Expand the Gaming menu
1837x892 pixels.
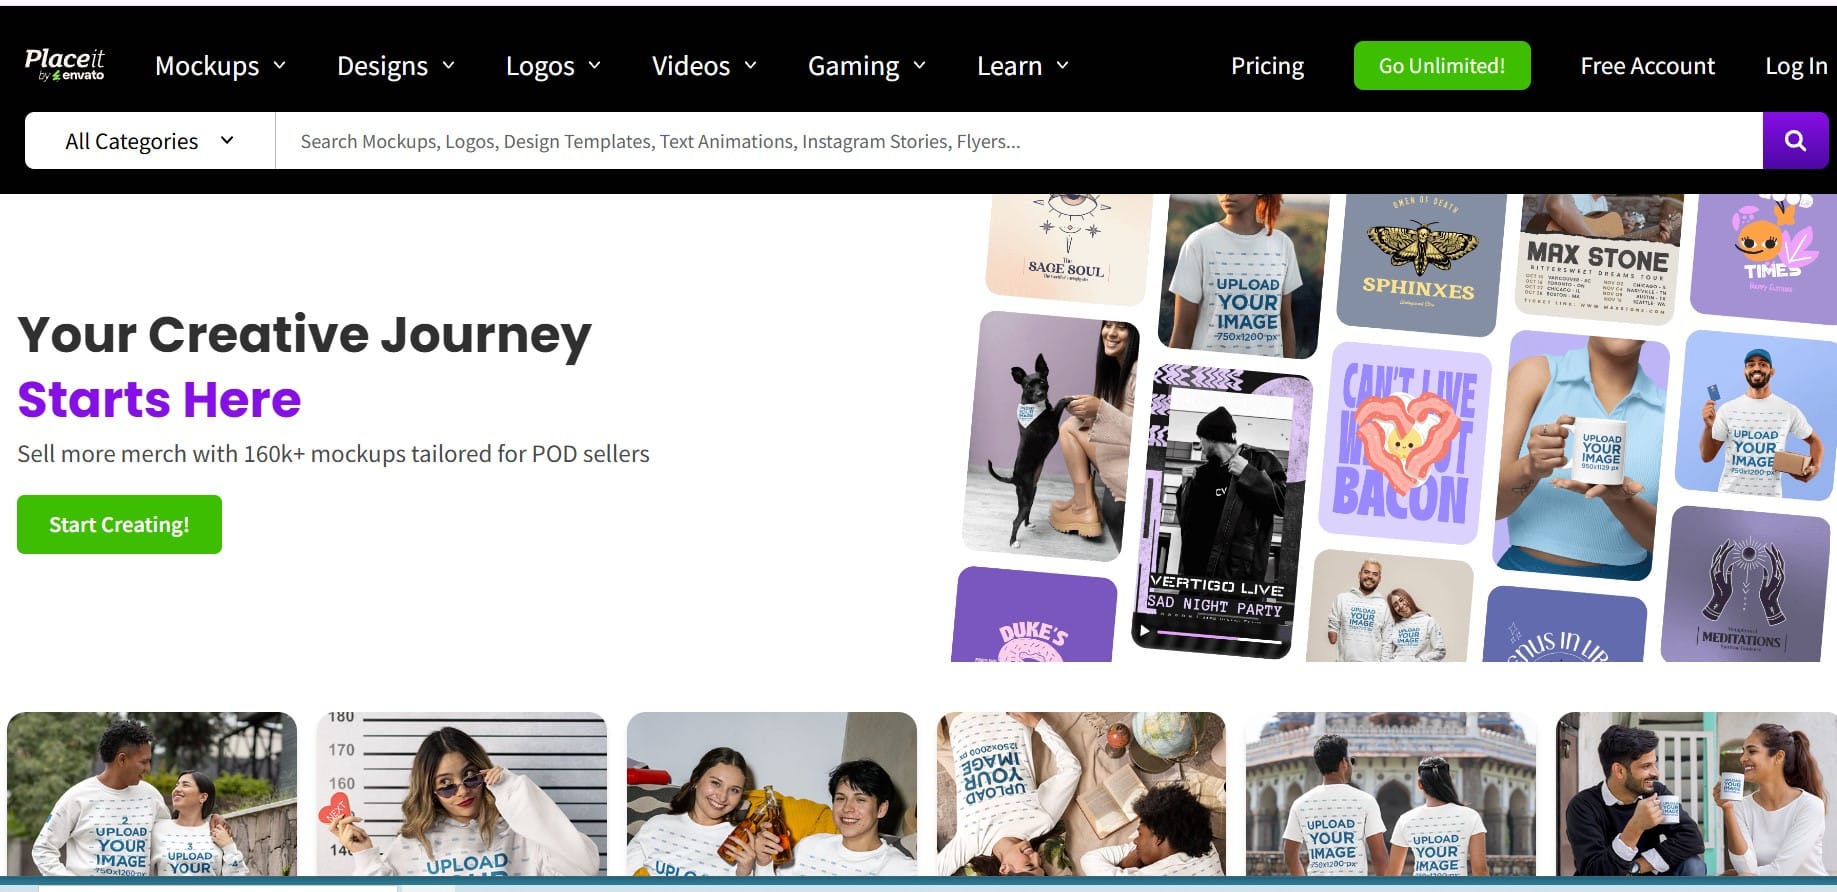coord(866,66)
